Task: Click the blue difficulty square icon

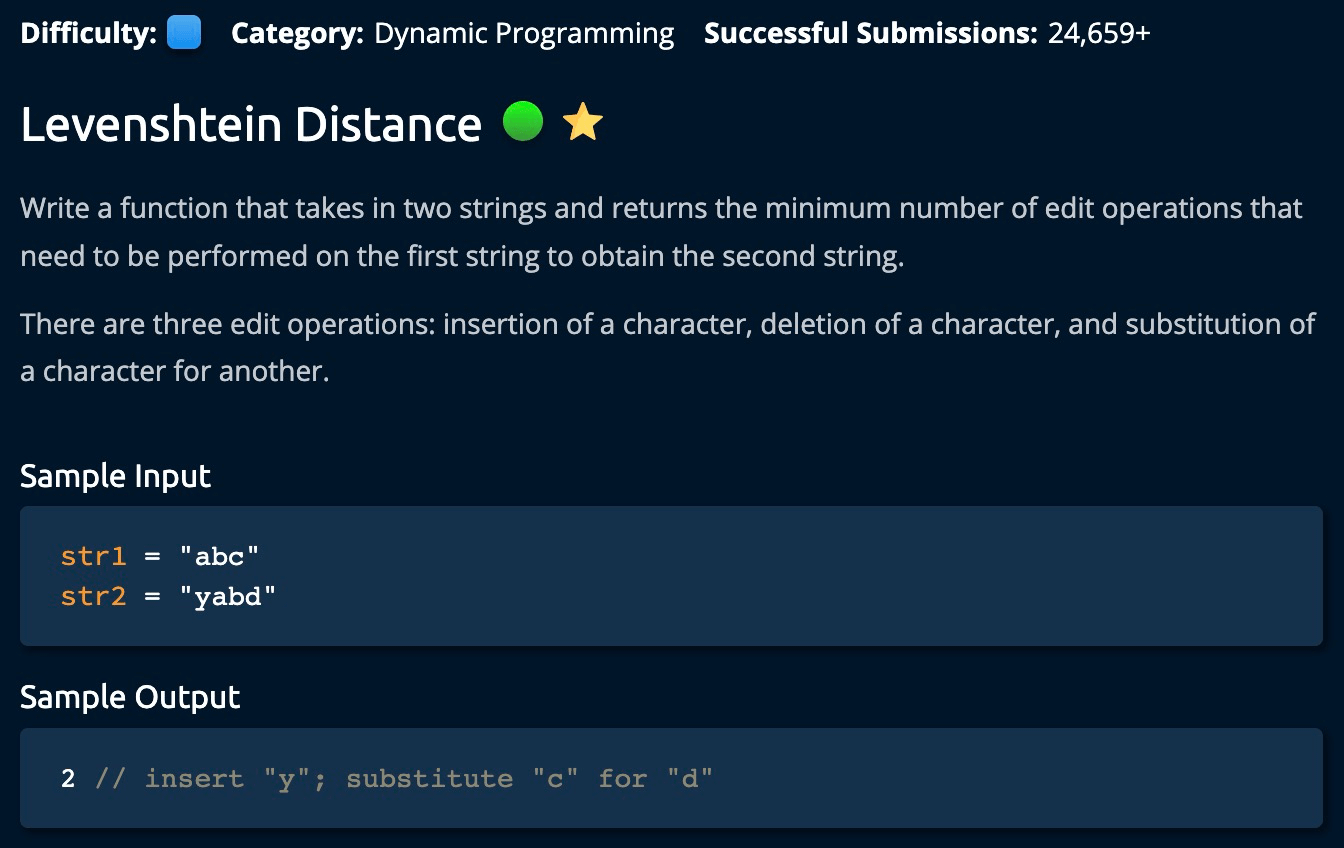Action: pyautogui.click(x=184, y=33)
